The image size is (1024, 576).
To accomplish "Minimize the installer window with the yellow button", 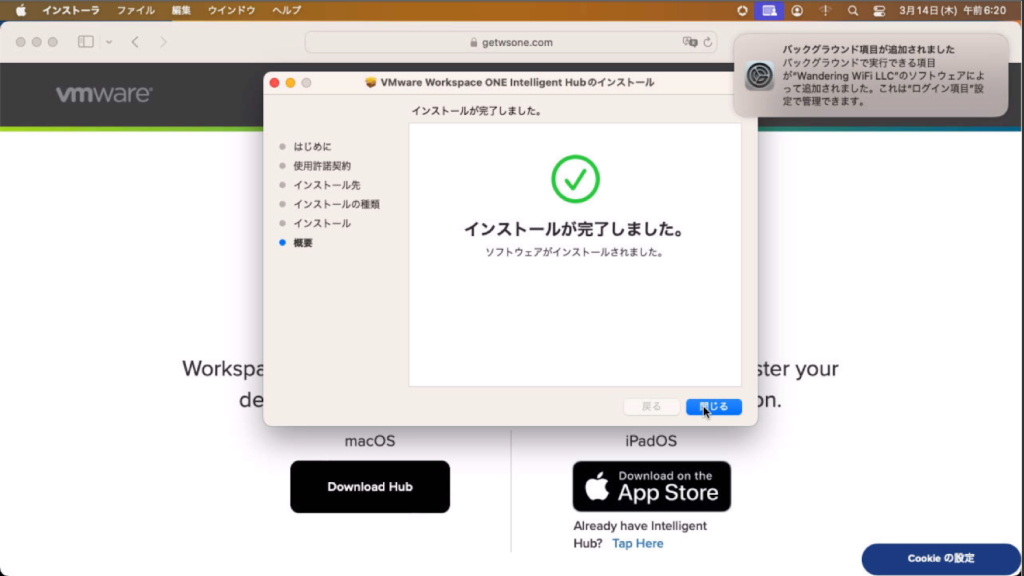I will (290, 83).
